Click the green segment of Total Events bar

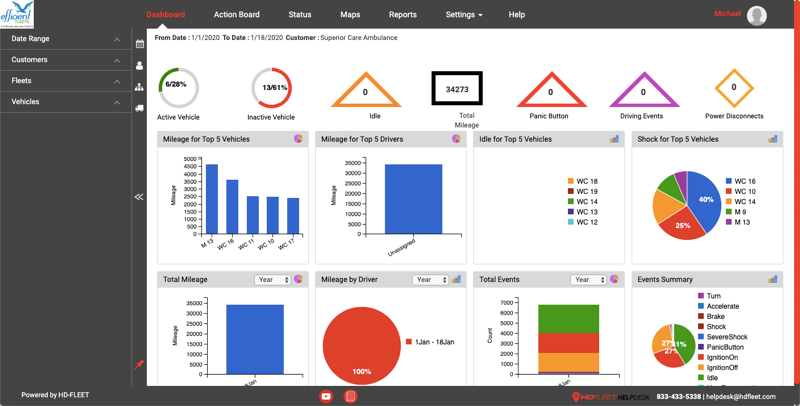pyautogui.click(x=568, y=319)
